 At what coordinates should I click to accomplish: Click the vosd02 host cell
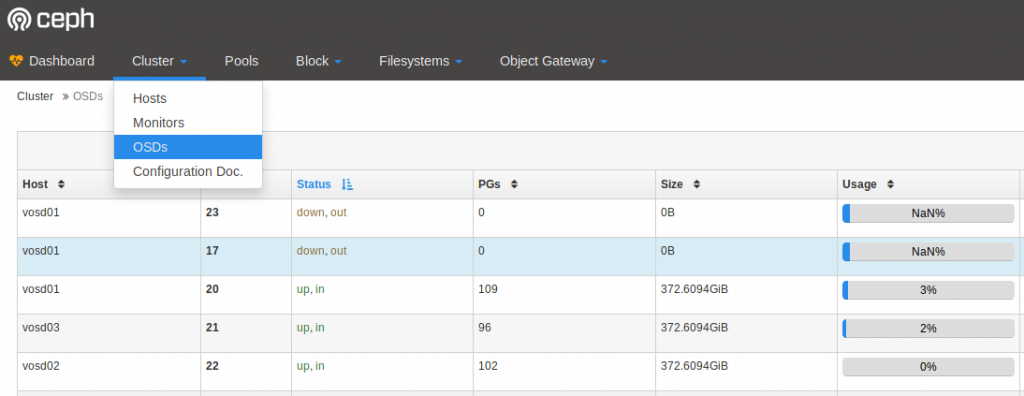tap(41, 367)
